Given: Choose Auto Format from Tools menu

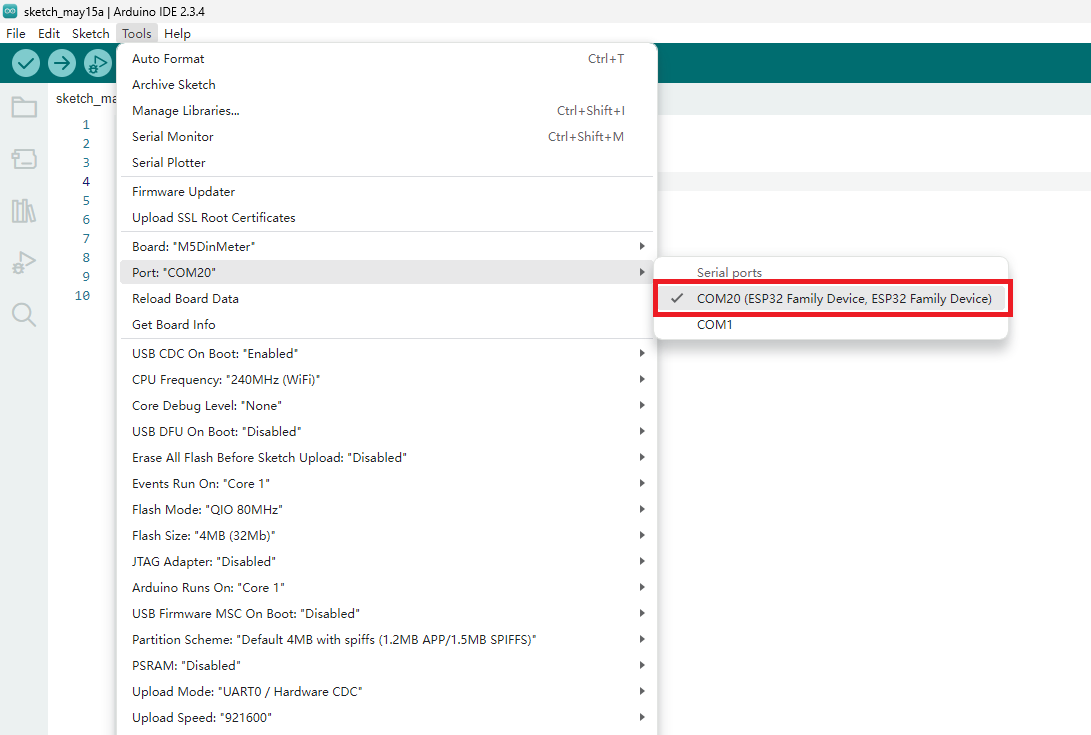Looking at the screenshot, I should pos(387,58).
